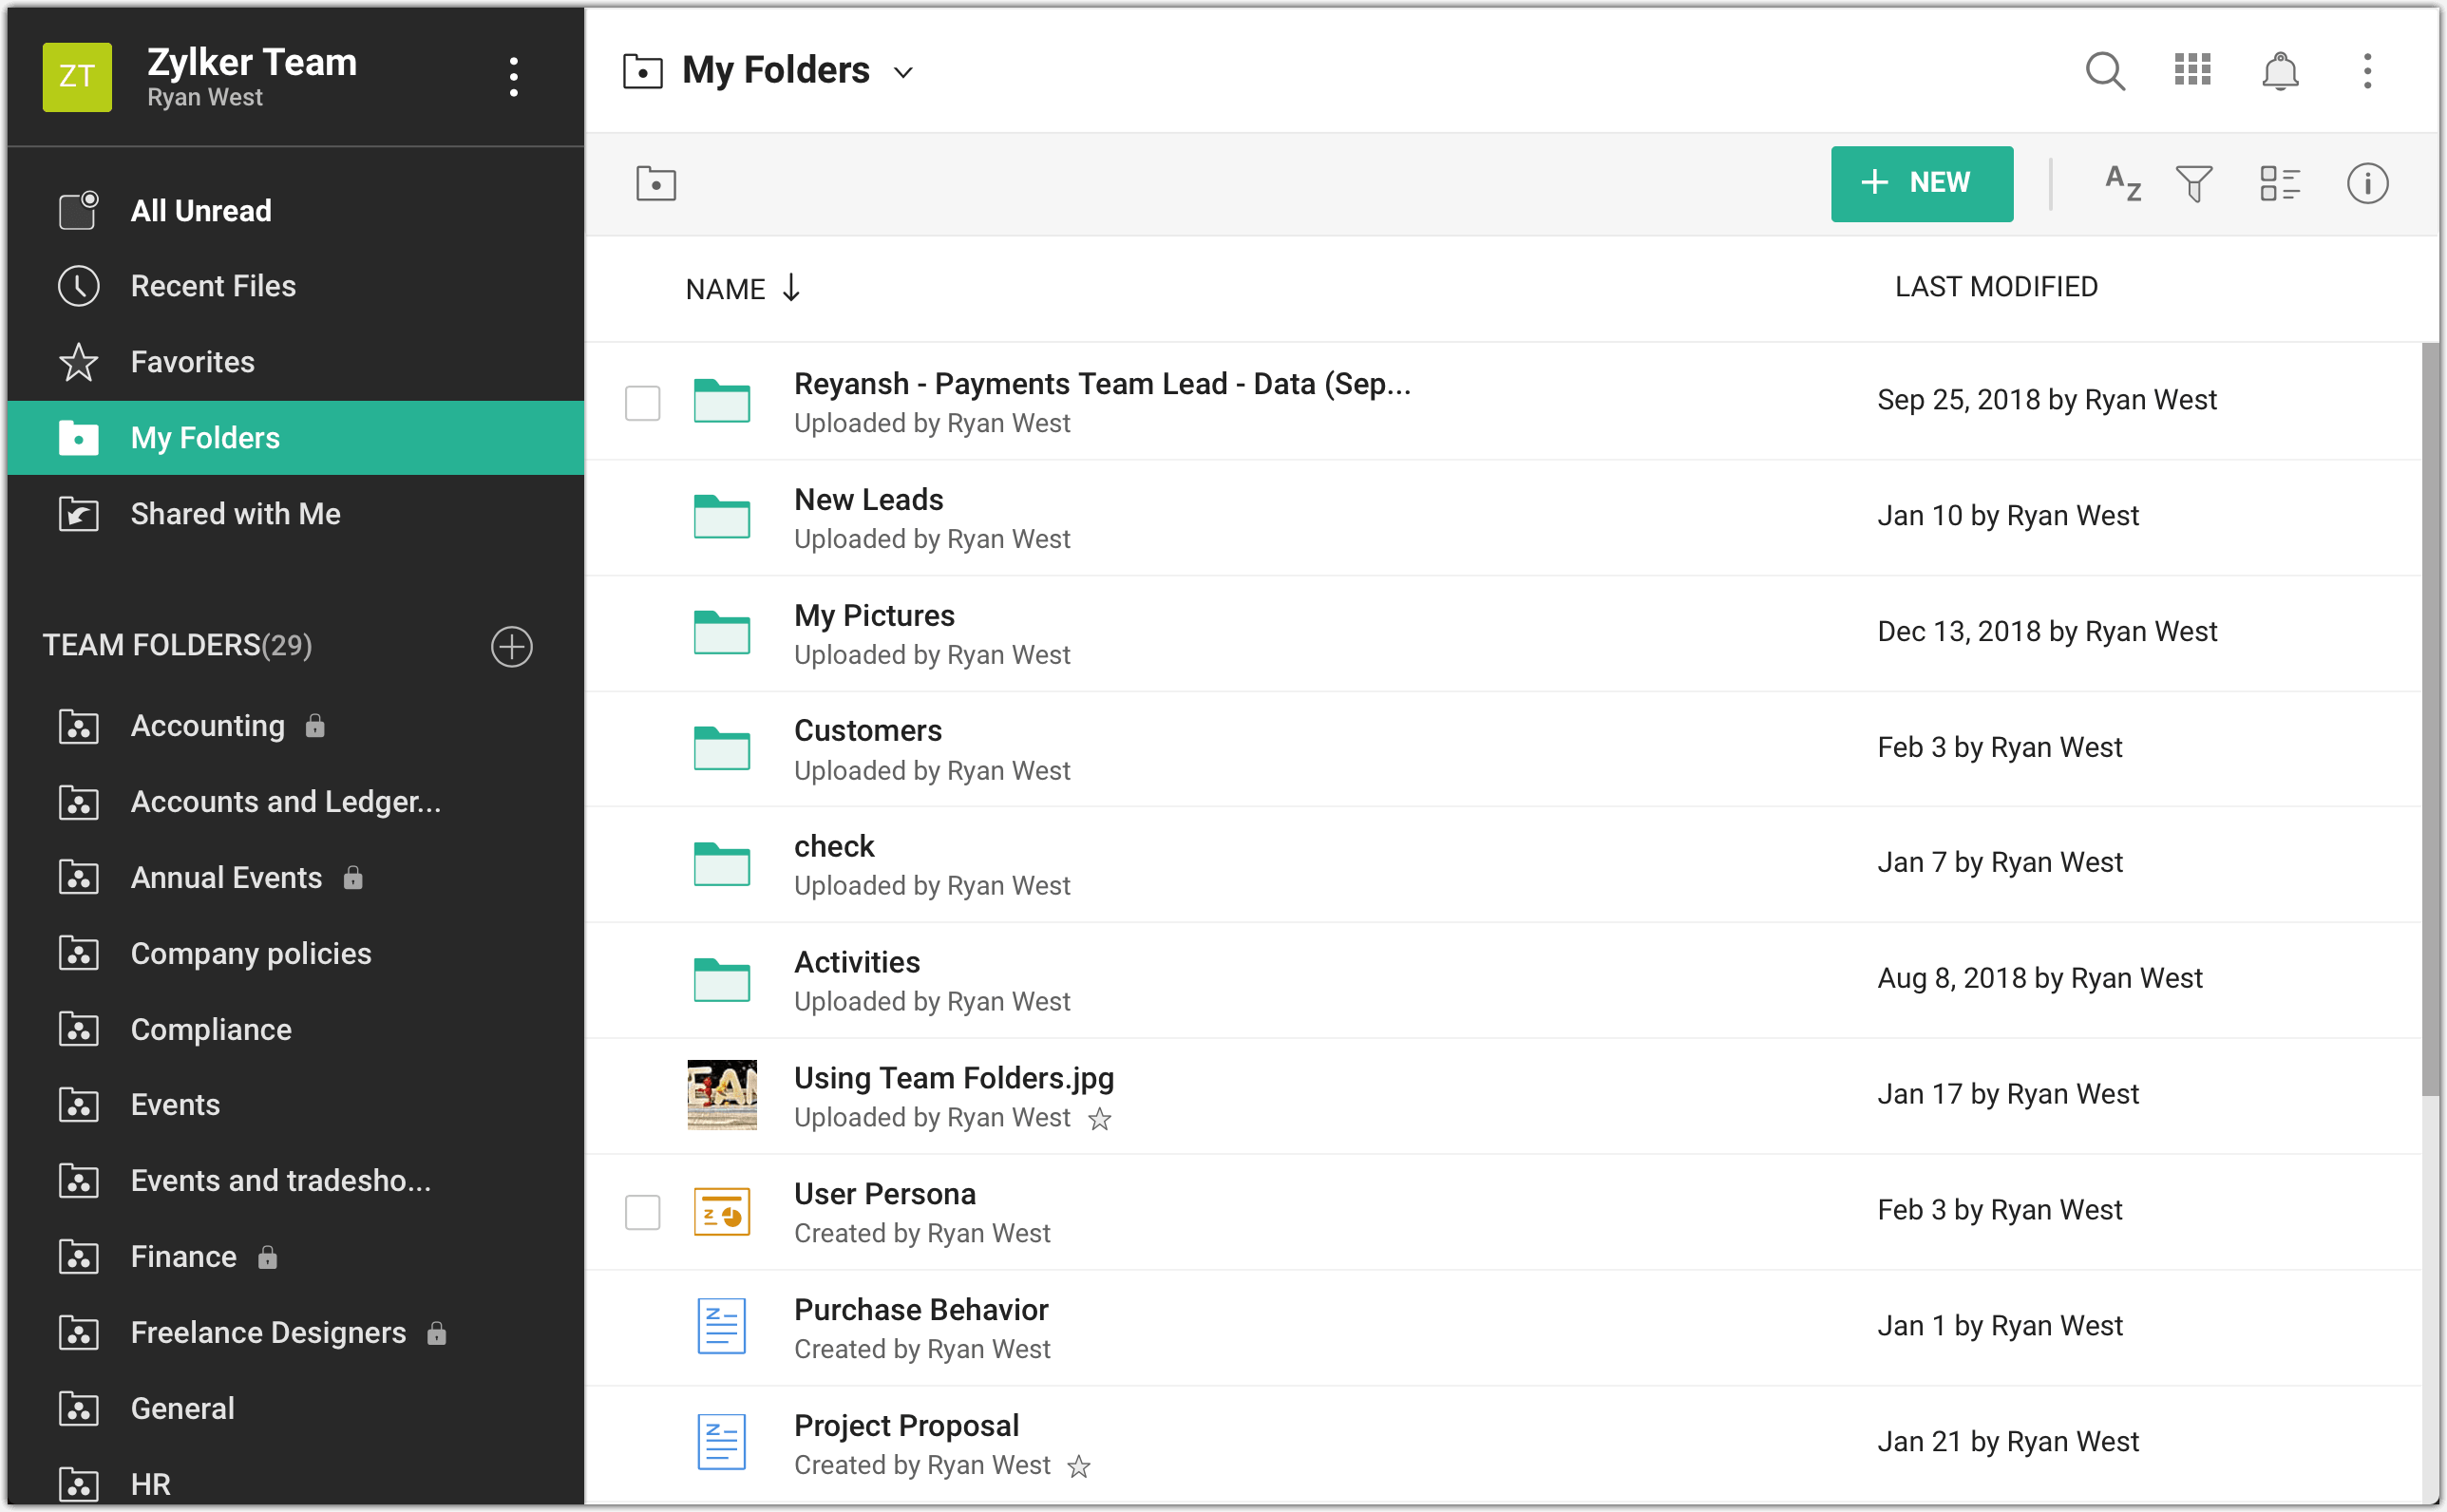Expand the My Folders breadcrumb dropdown
This screenshot has height=1512, width=2447.
903,72
